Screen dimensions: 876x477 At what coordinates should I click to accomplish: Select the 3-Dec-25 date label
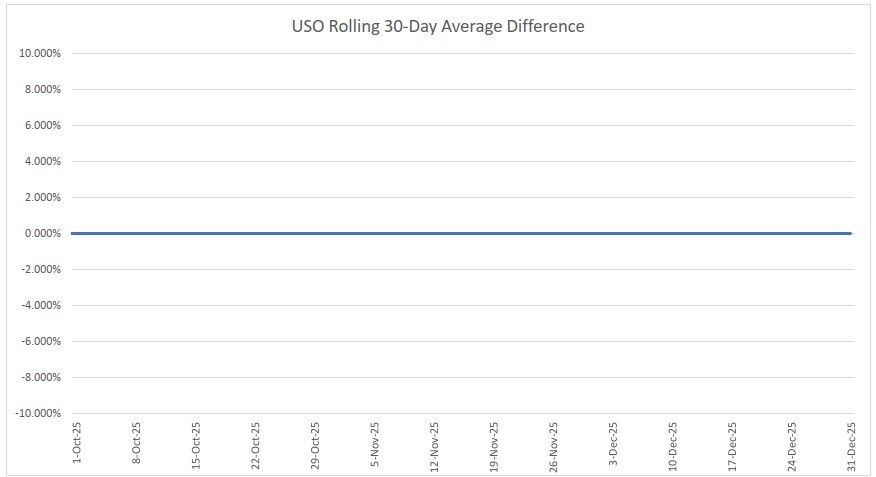(x=613, y=445)
